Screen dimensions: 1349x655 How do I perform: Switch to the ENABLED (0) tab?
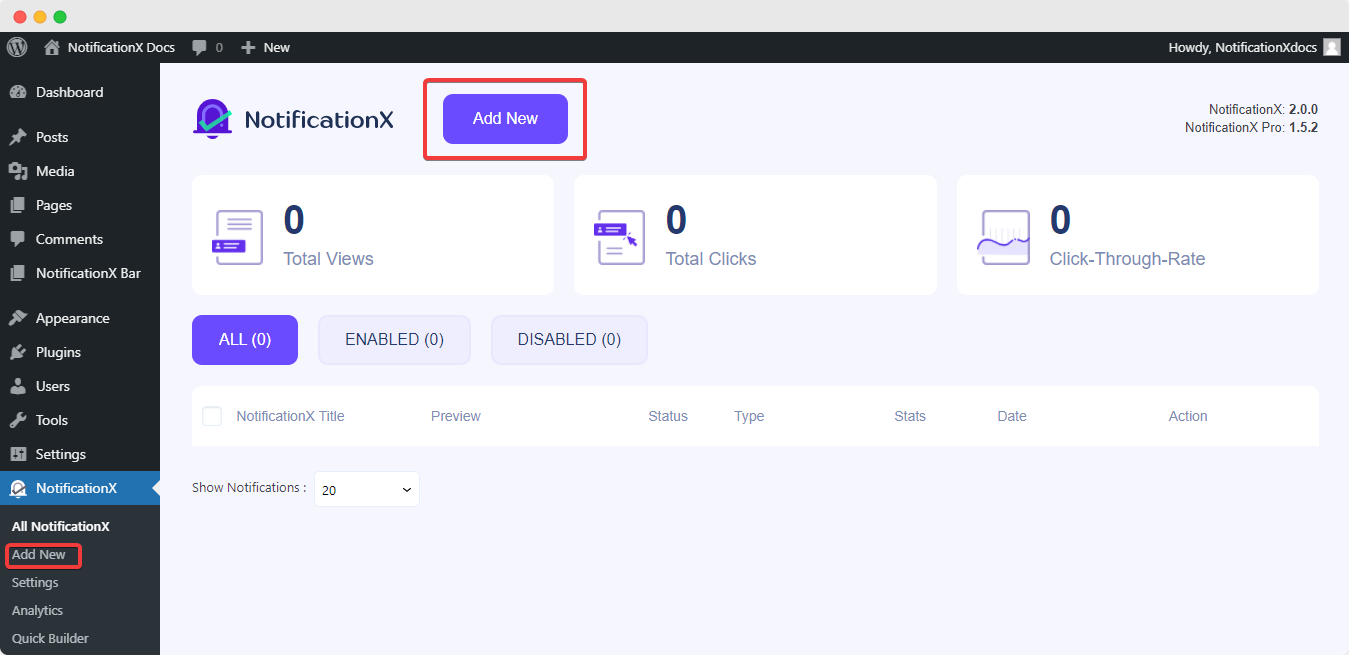(x=394, y=340)
